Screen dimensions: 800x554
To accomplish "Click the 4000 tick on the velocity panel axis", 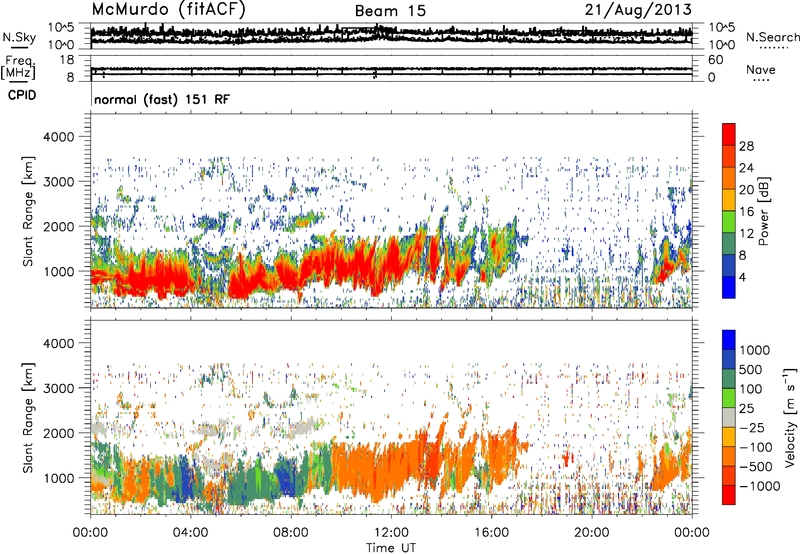I will (58, 343).
